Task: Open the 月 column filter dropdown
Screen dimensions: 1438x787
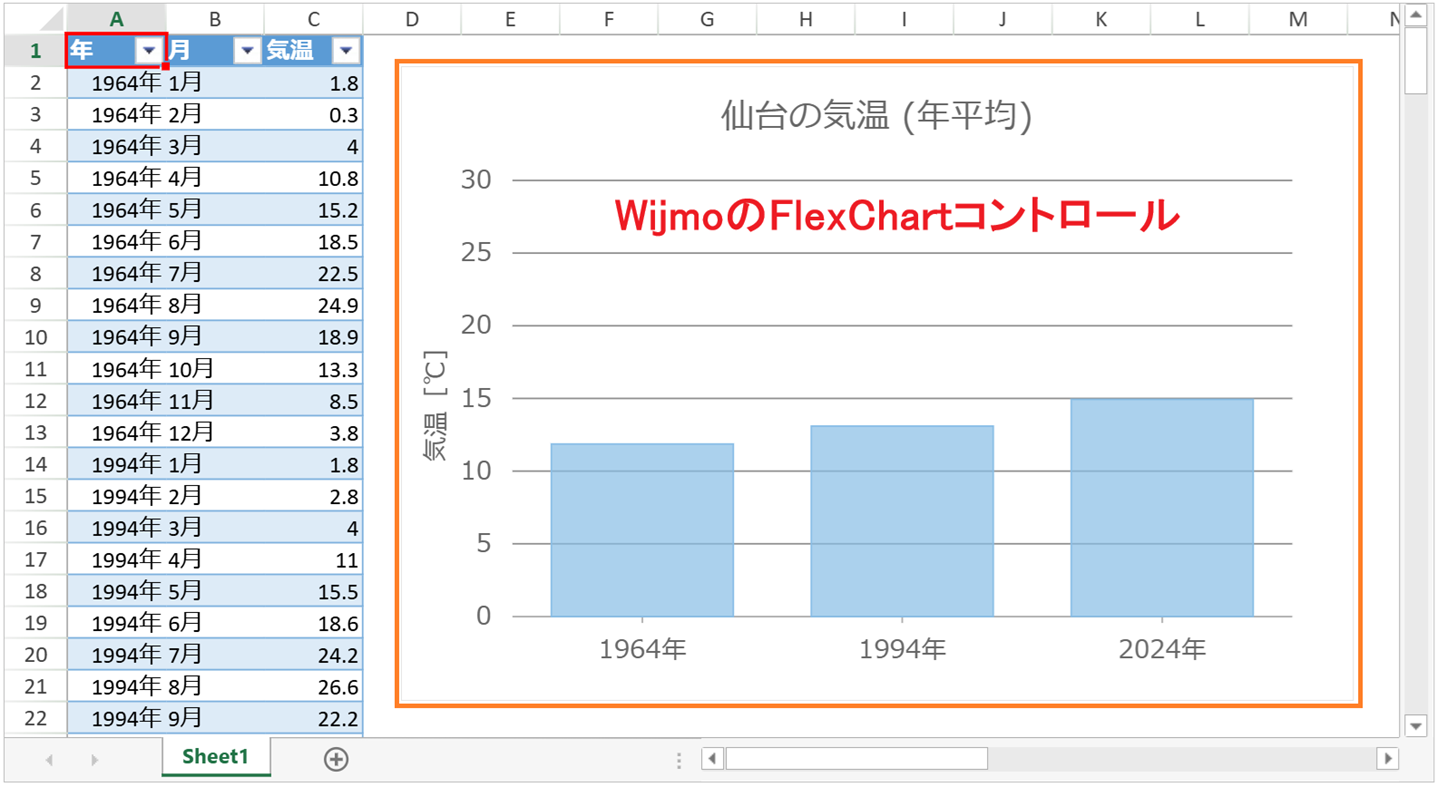Action: (x=246, y=51)
